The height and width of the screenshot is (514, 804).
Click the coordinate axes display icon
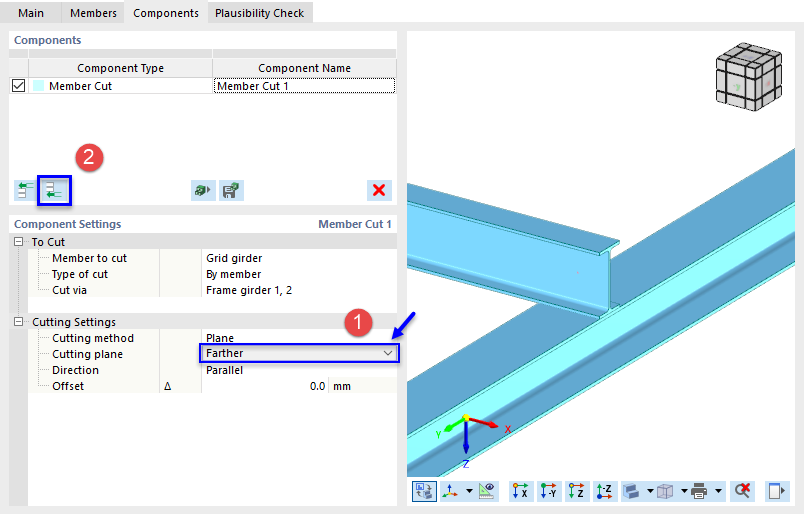pyautogui.click(x=451, y=491)
